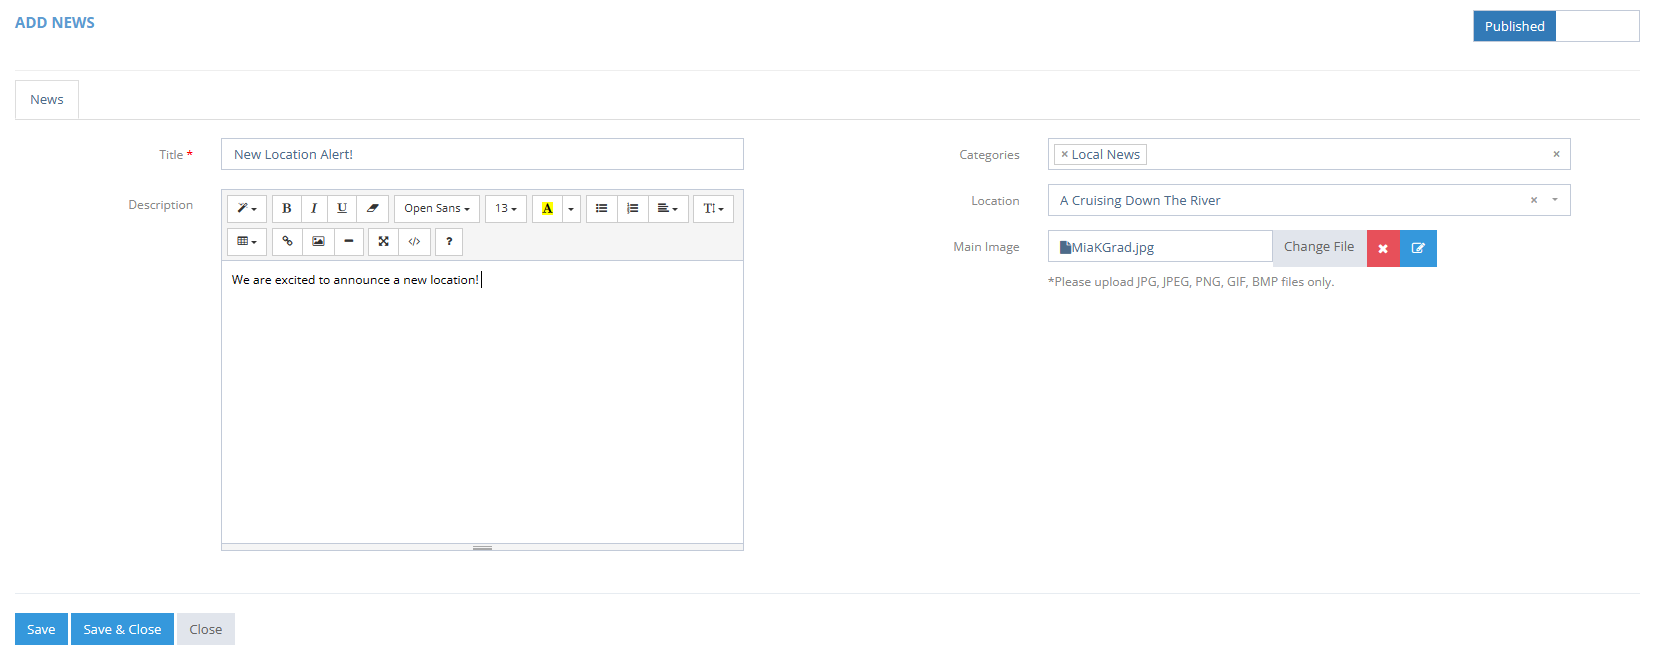Apply the yellow highlight color button

[547, 208]
